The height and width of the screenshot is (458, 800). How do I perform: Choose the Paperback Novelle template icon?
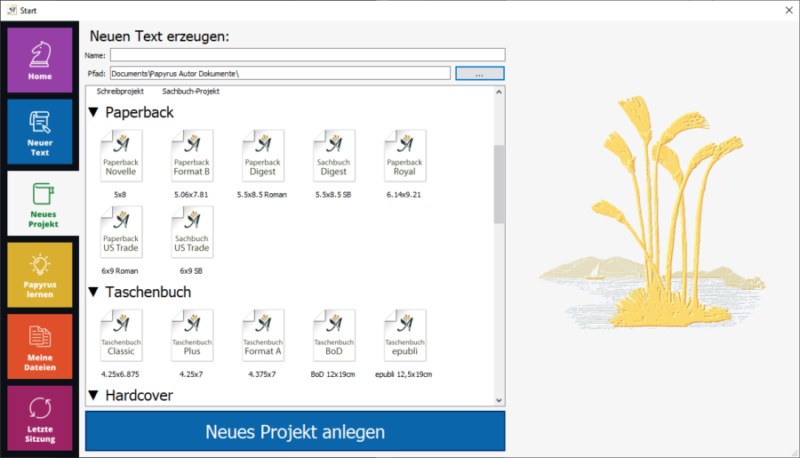121,156
